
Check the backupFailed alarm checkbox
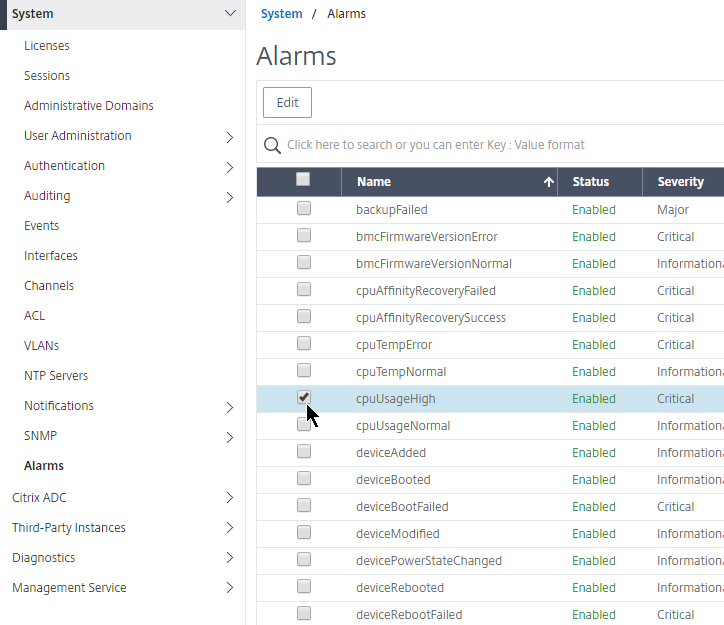click(x=304, y=209)
